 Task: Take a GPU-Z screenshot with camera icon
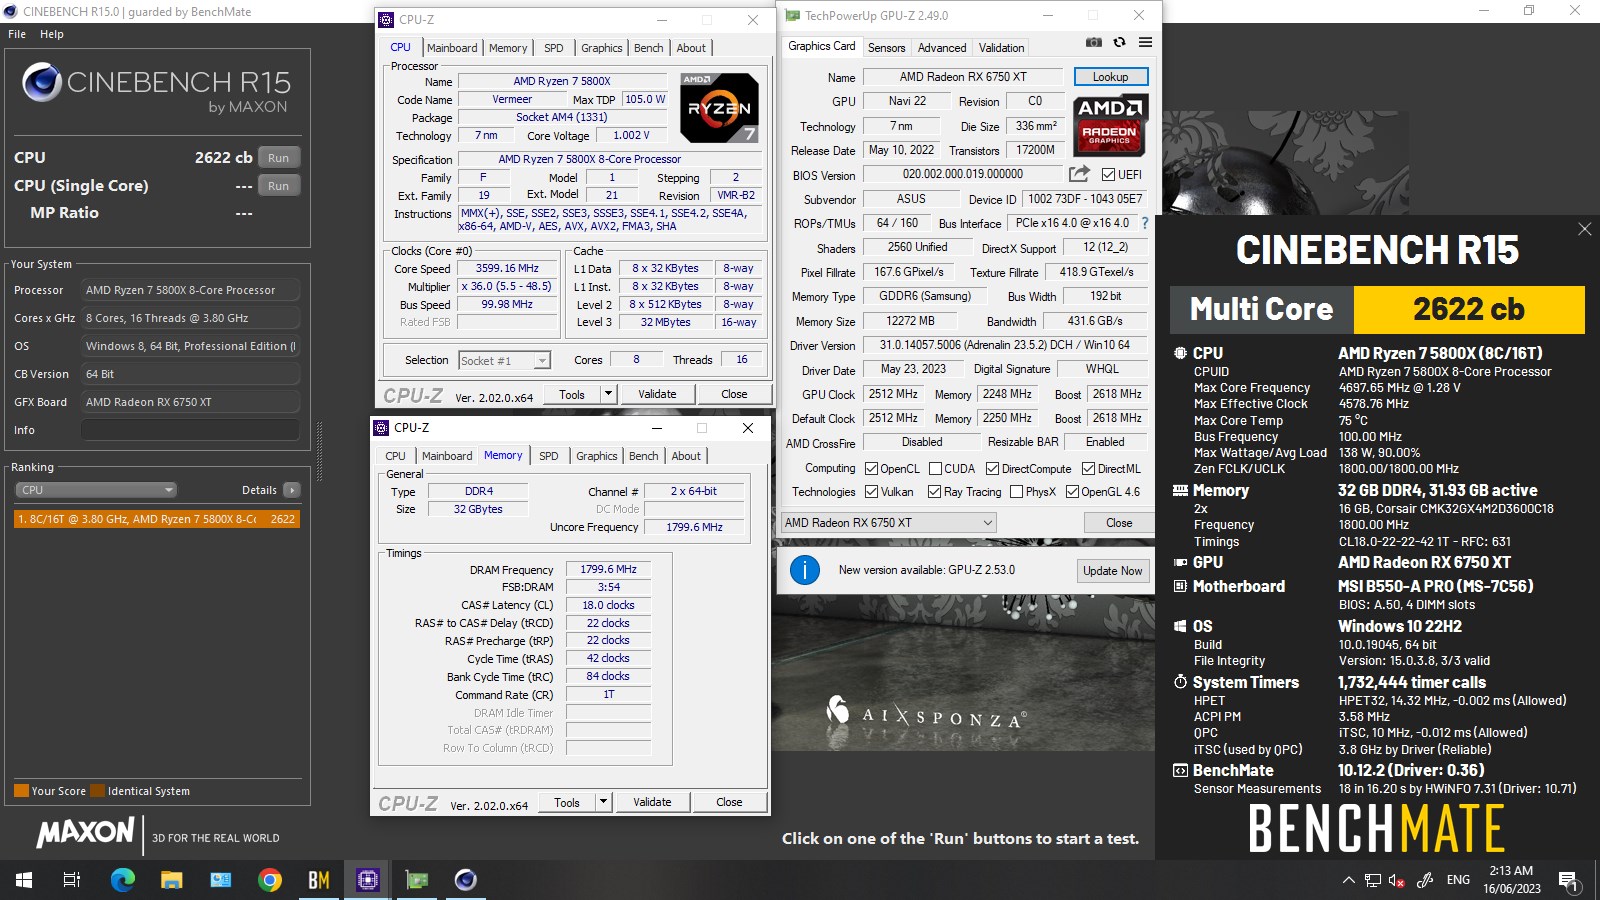(1094, 43)
